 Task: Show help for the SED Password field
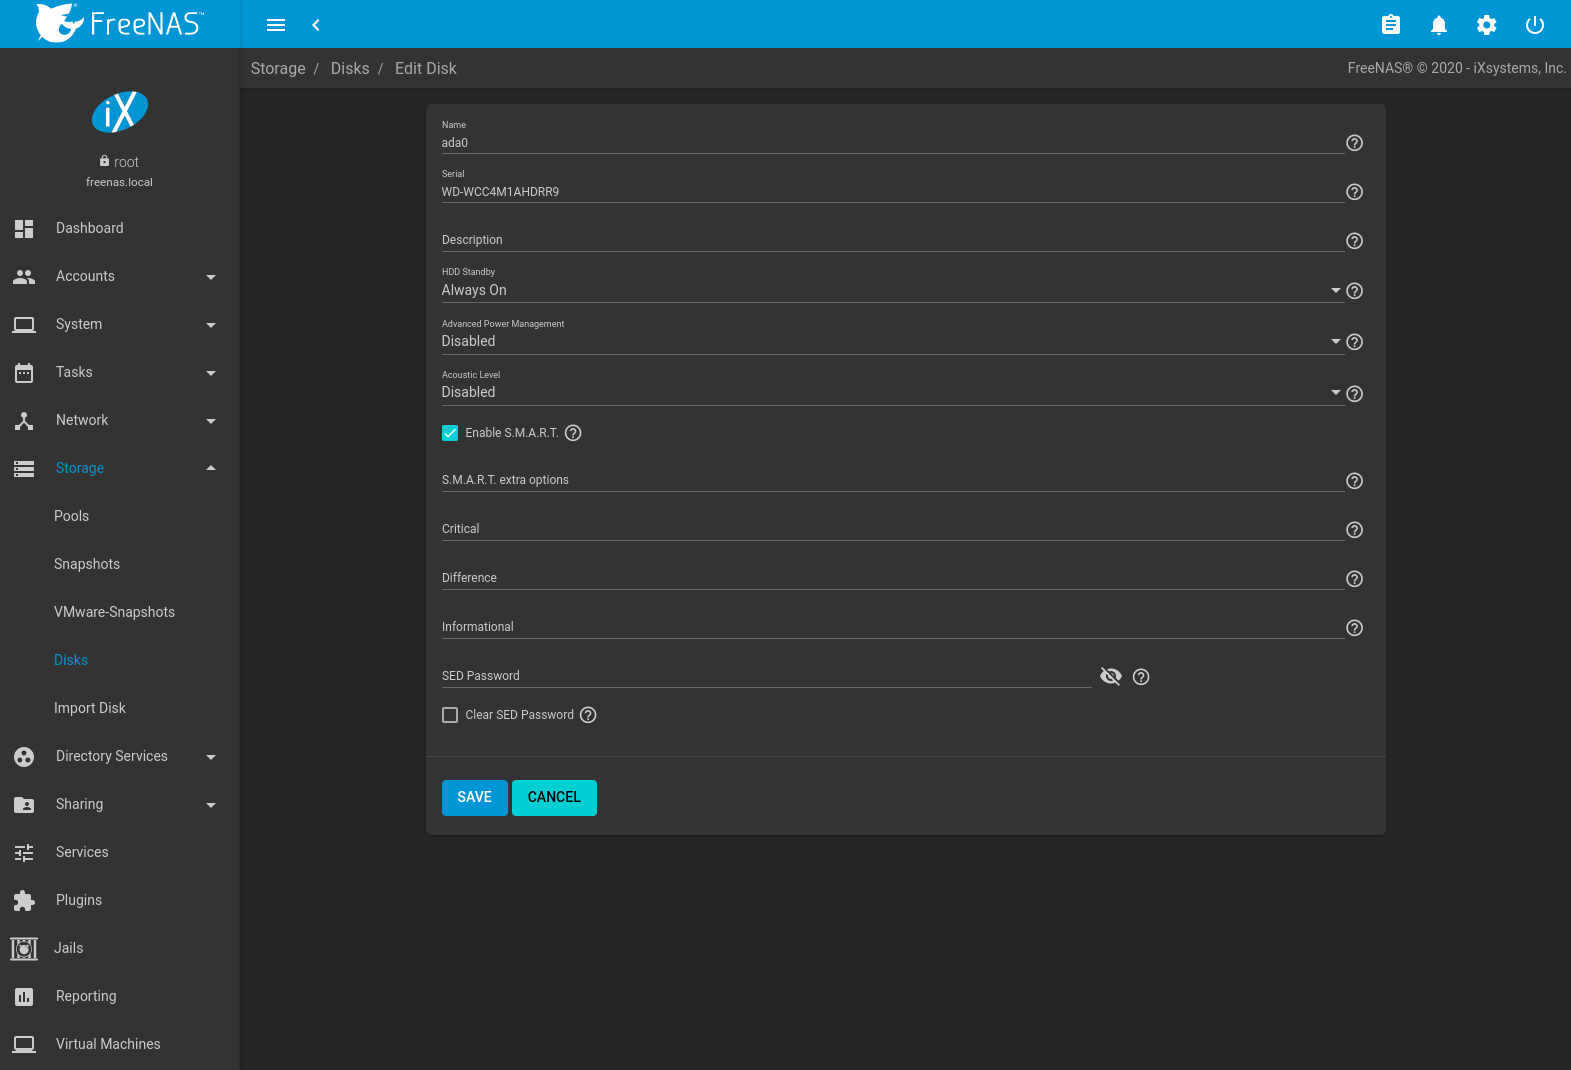pos(1140,677)
